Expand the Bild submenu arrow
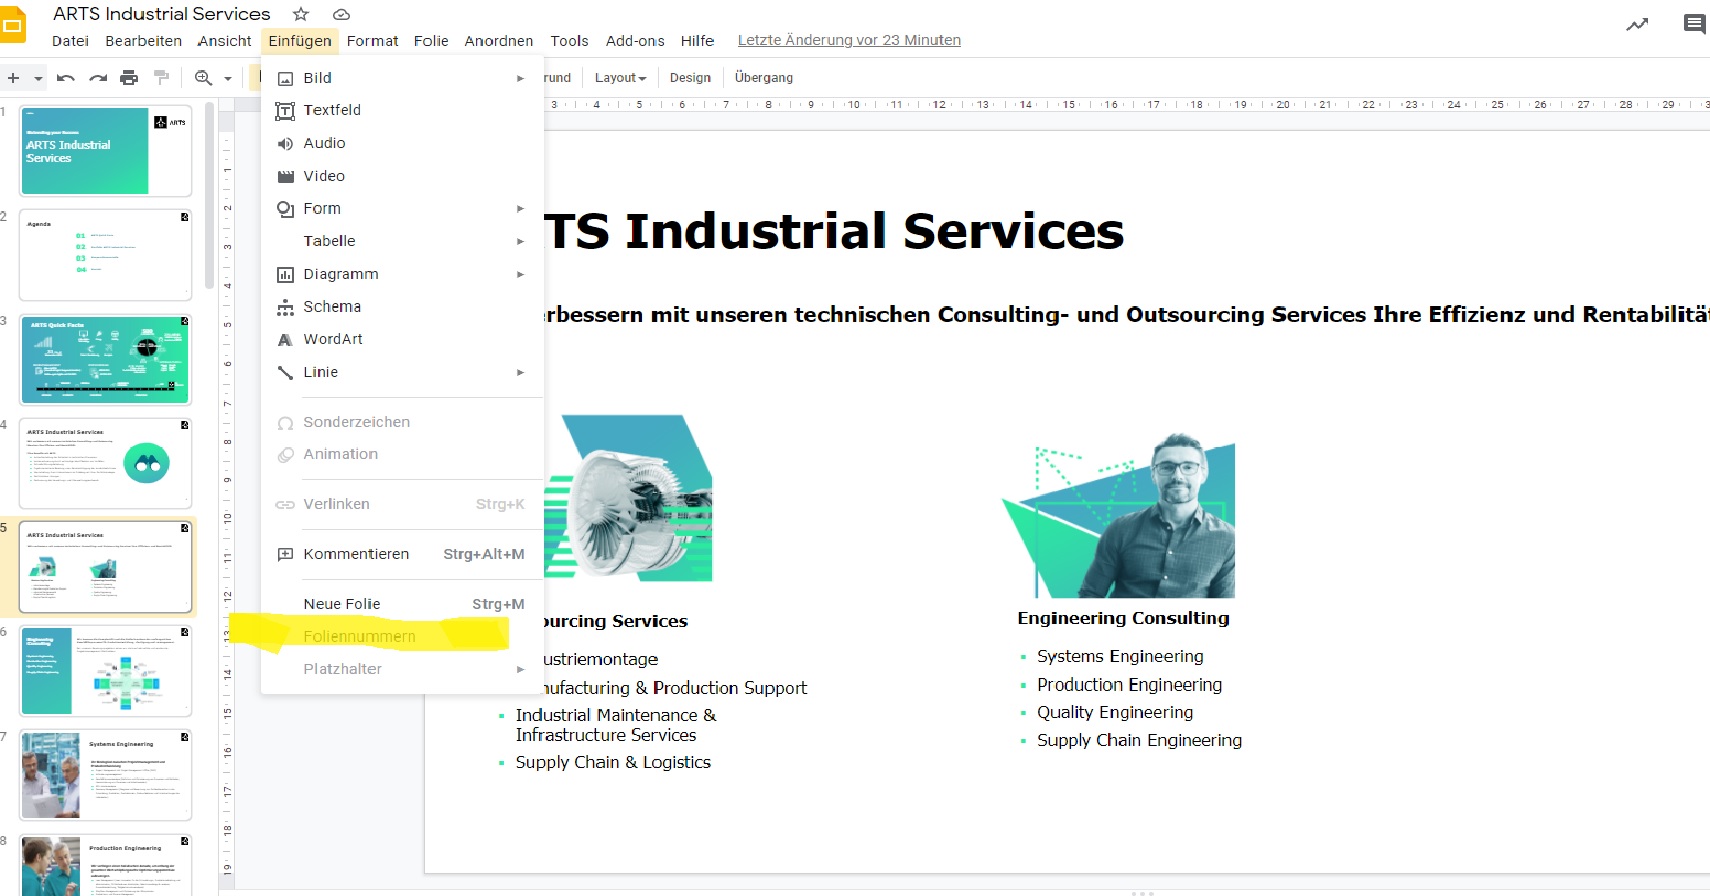Screen dimensions: 1710x896 [520, 78]
